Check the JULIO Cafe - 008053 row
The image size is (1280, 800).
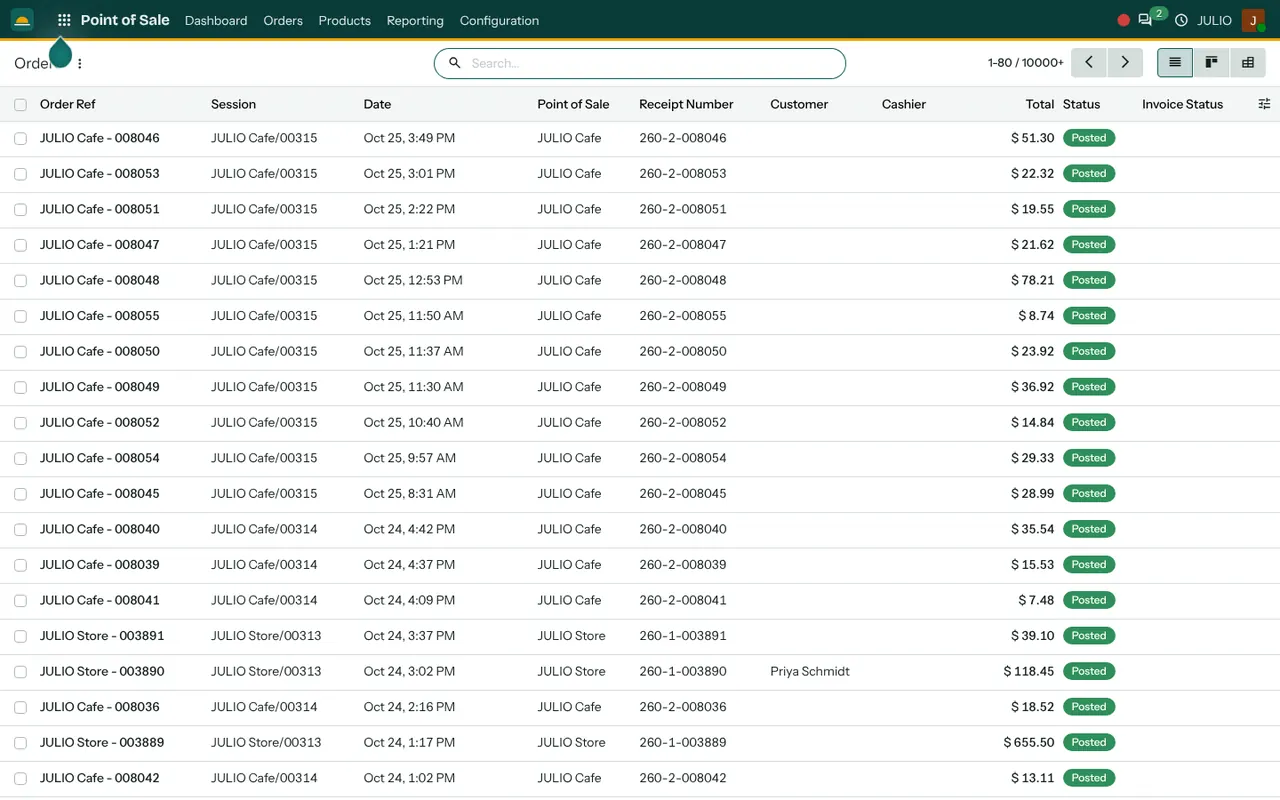20,174
